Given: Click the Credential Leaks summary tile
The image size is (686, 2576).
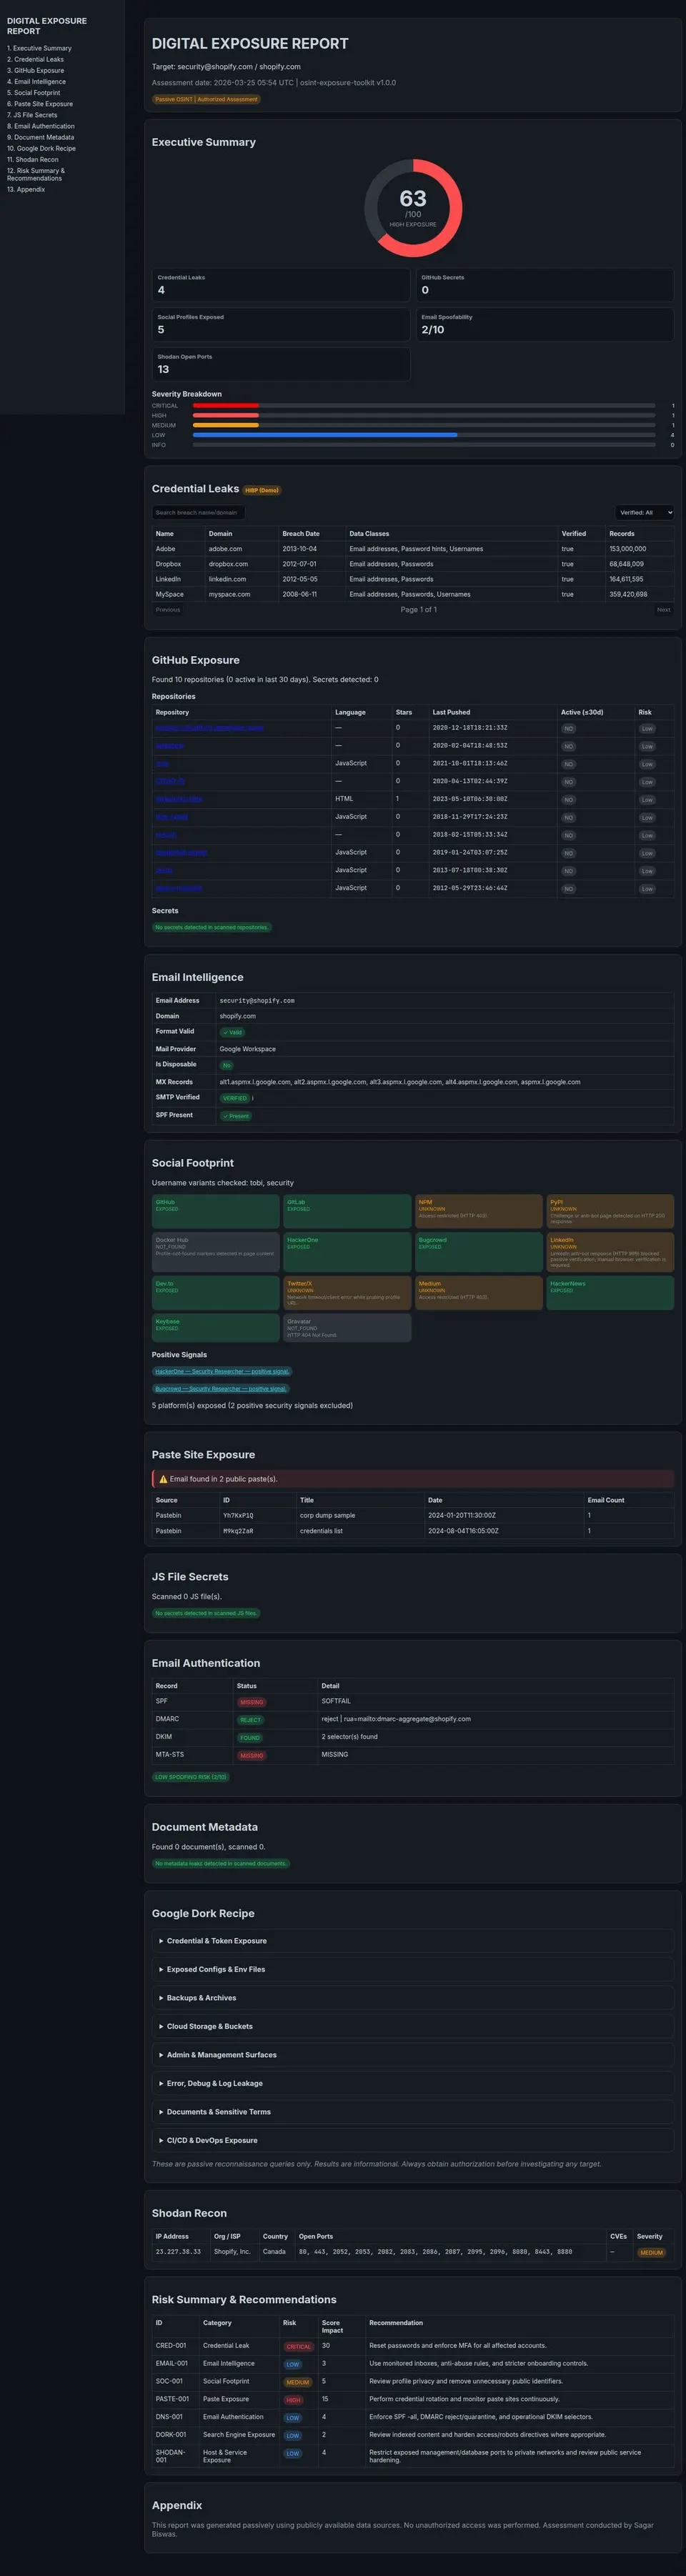Looking at the screenshot, I should click(x=281, y=285).
